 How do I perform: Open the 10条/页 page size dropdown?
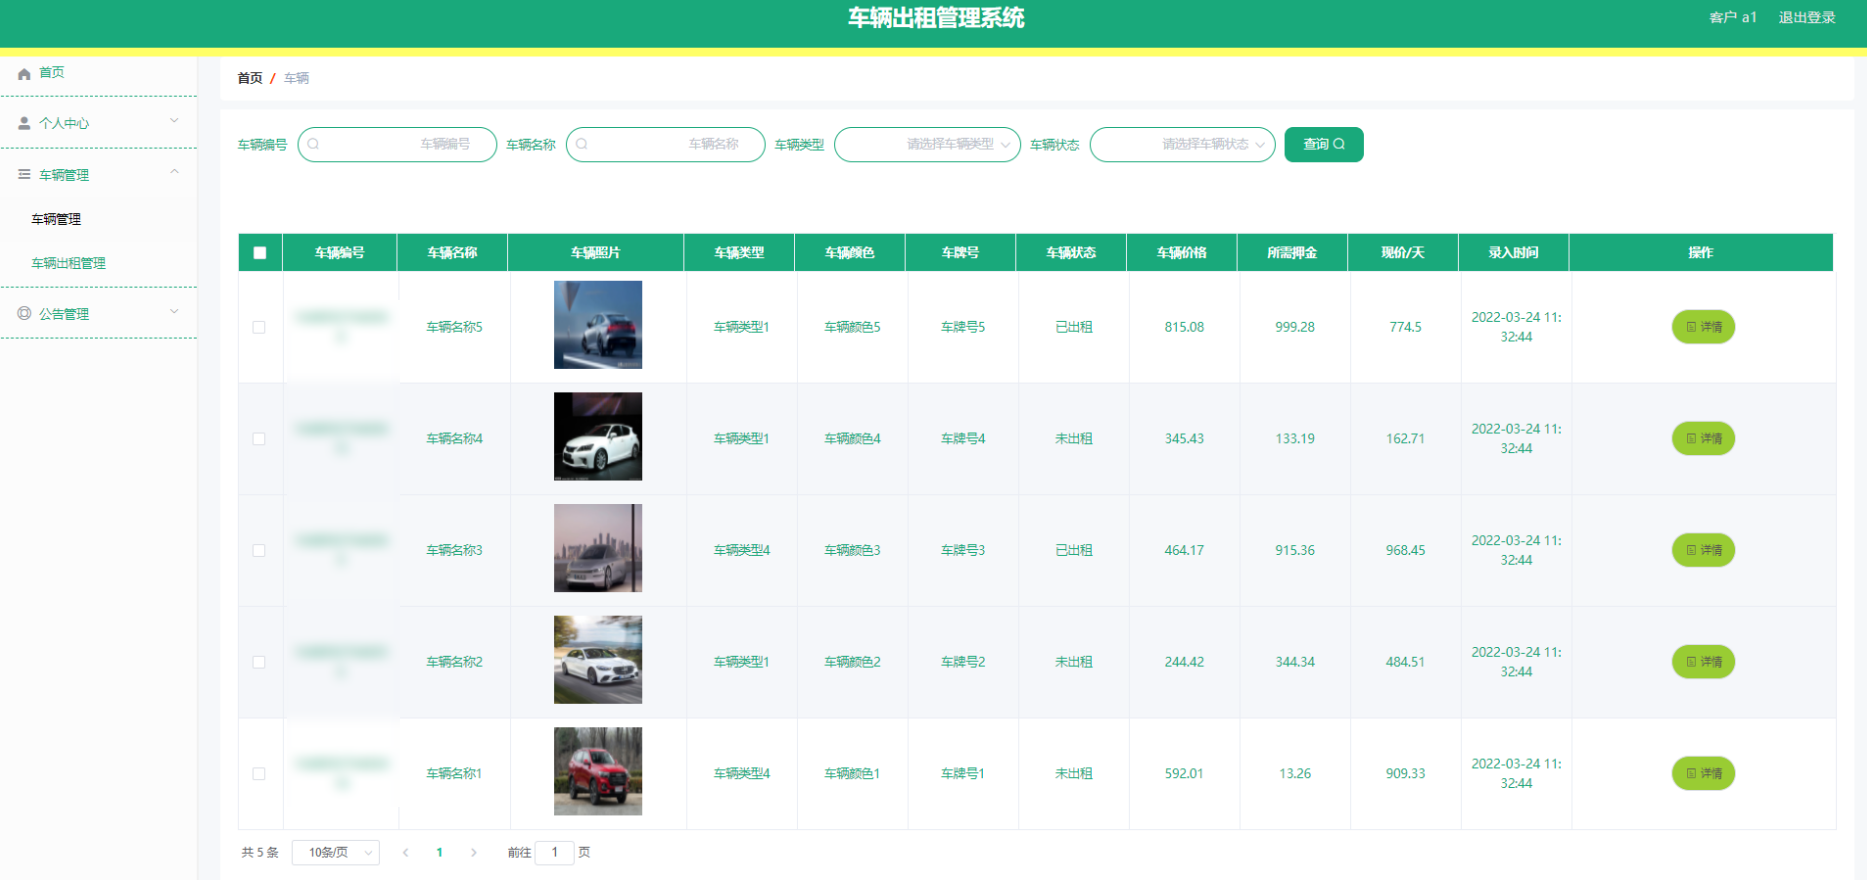336,853
